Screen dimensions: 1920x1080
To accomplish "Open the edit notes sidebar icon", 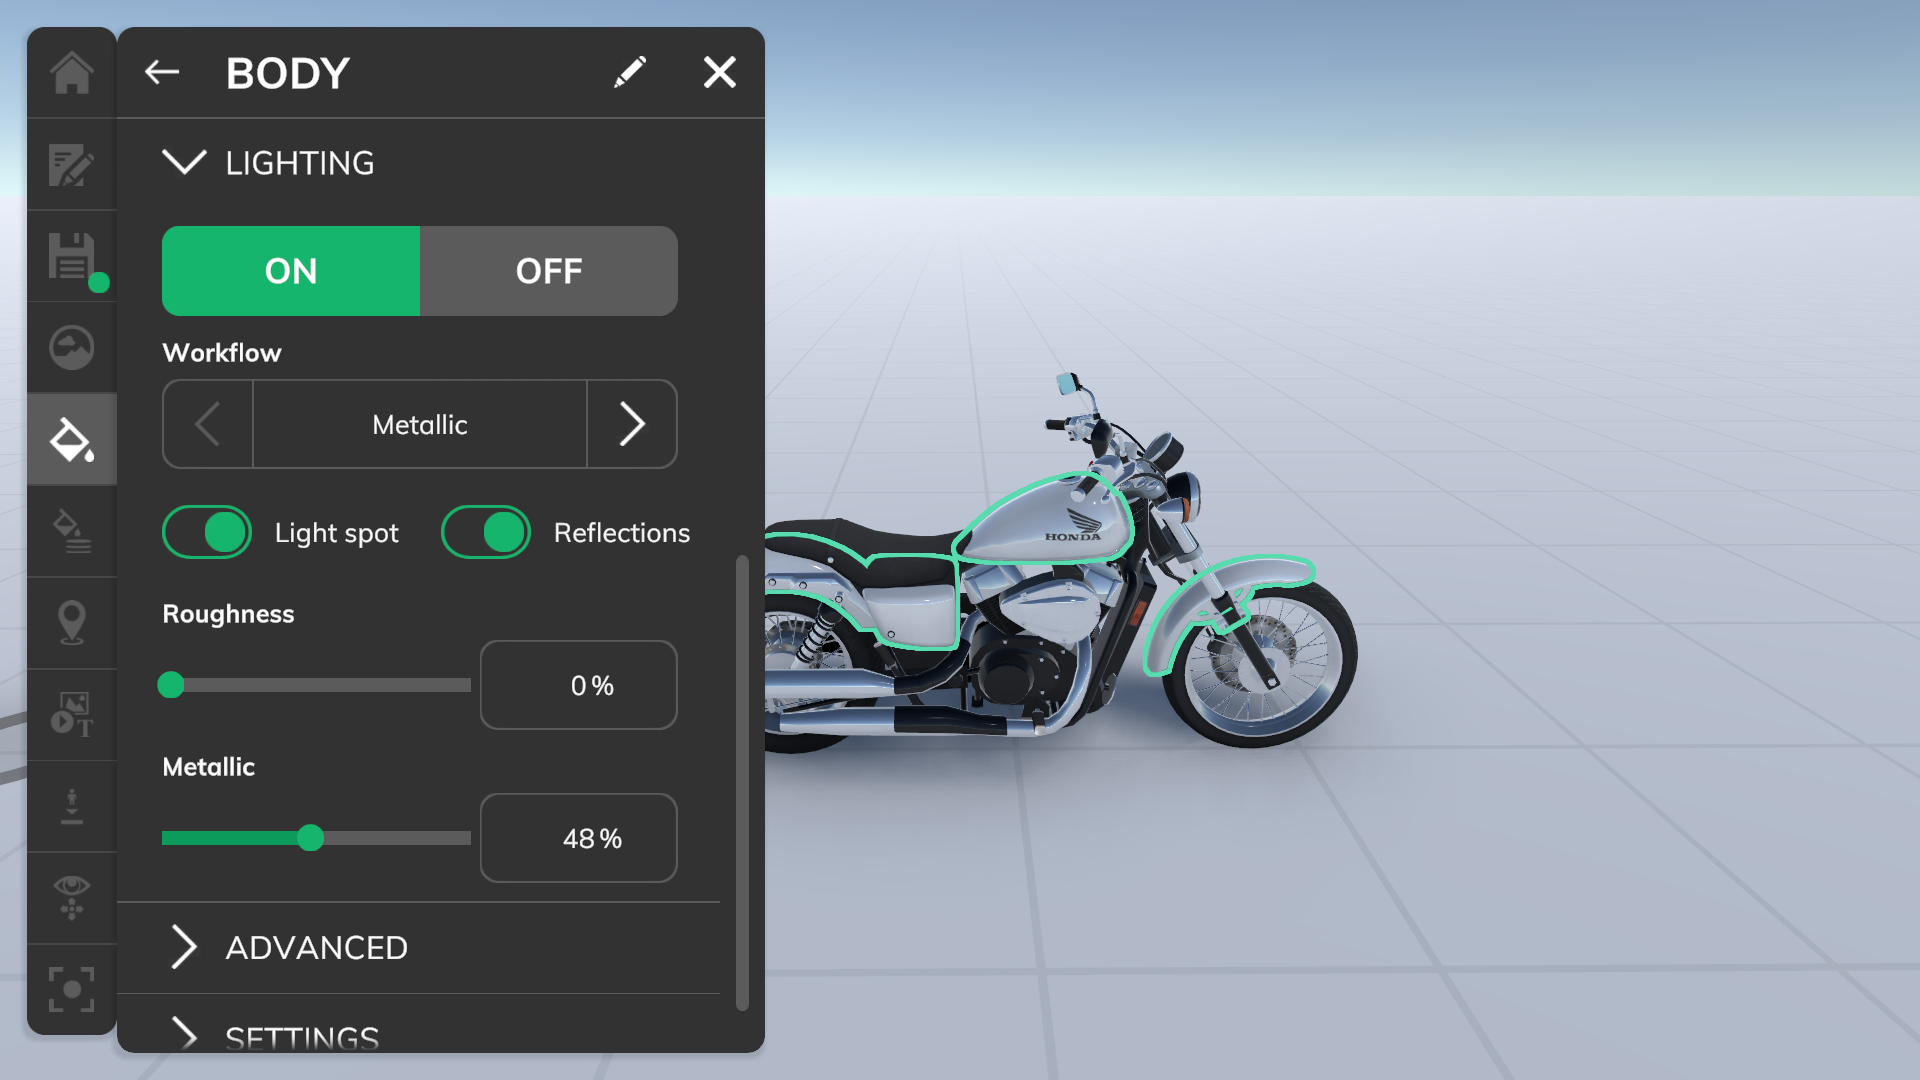I will coord(72,165).
